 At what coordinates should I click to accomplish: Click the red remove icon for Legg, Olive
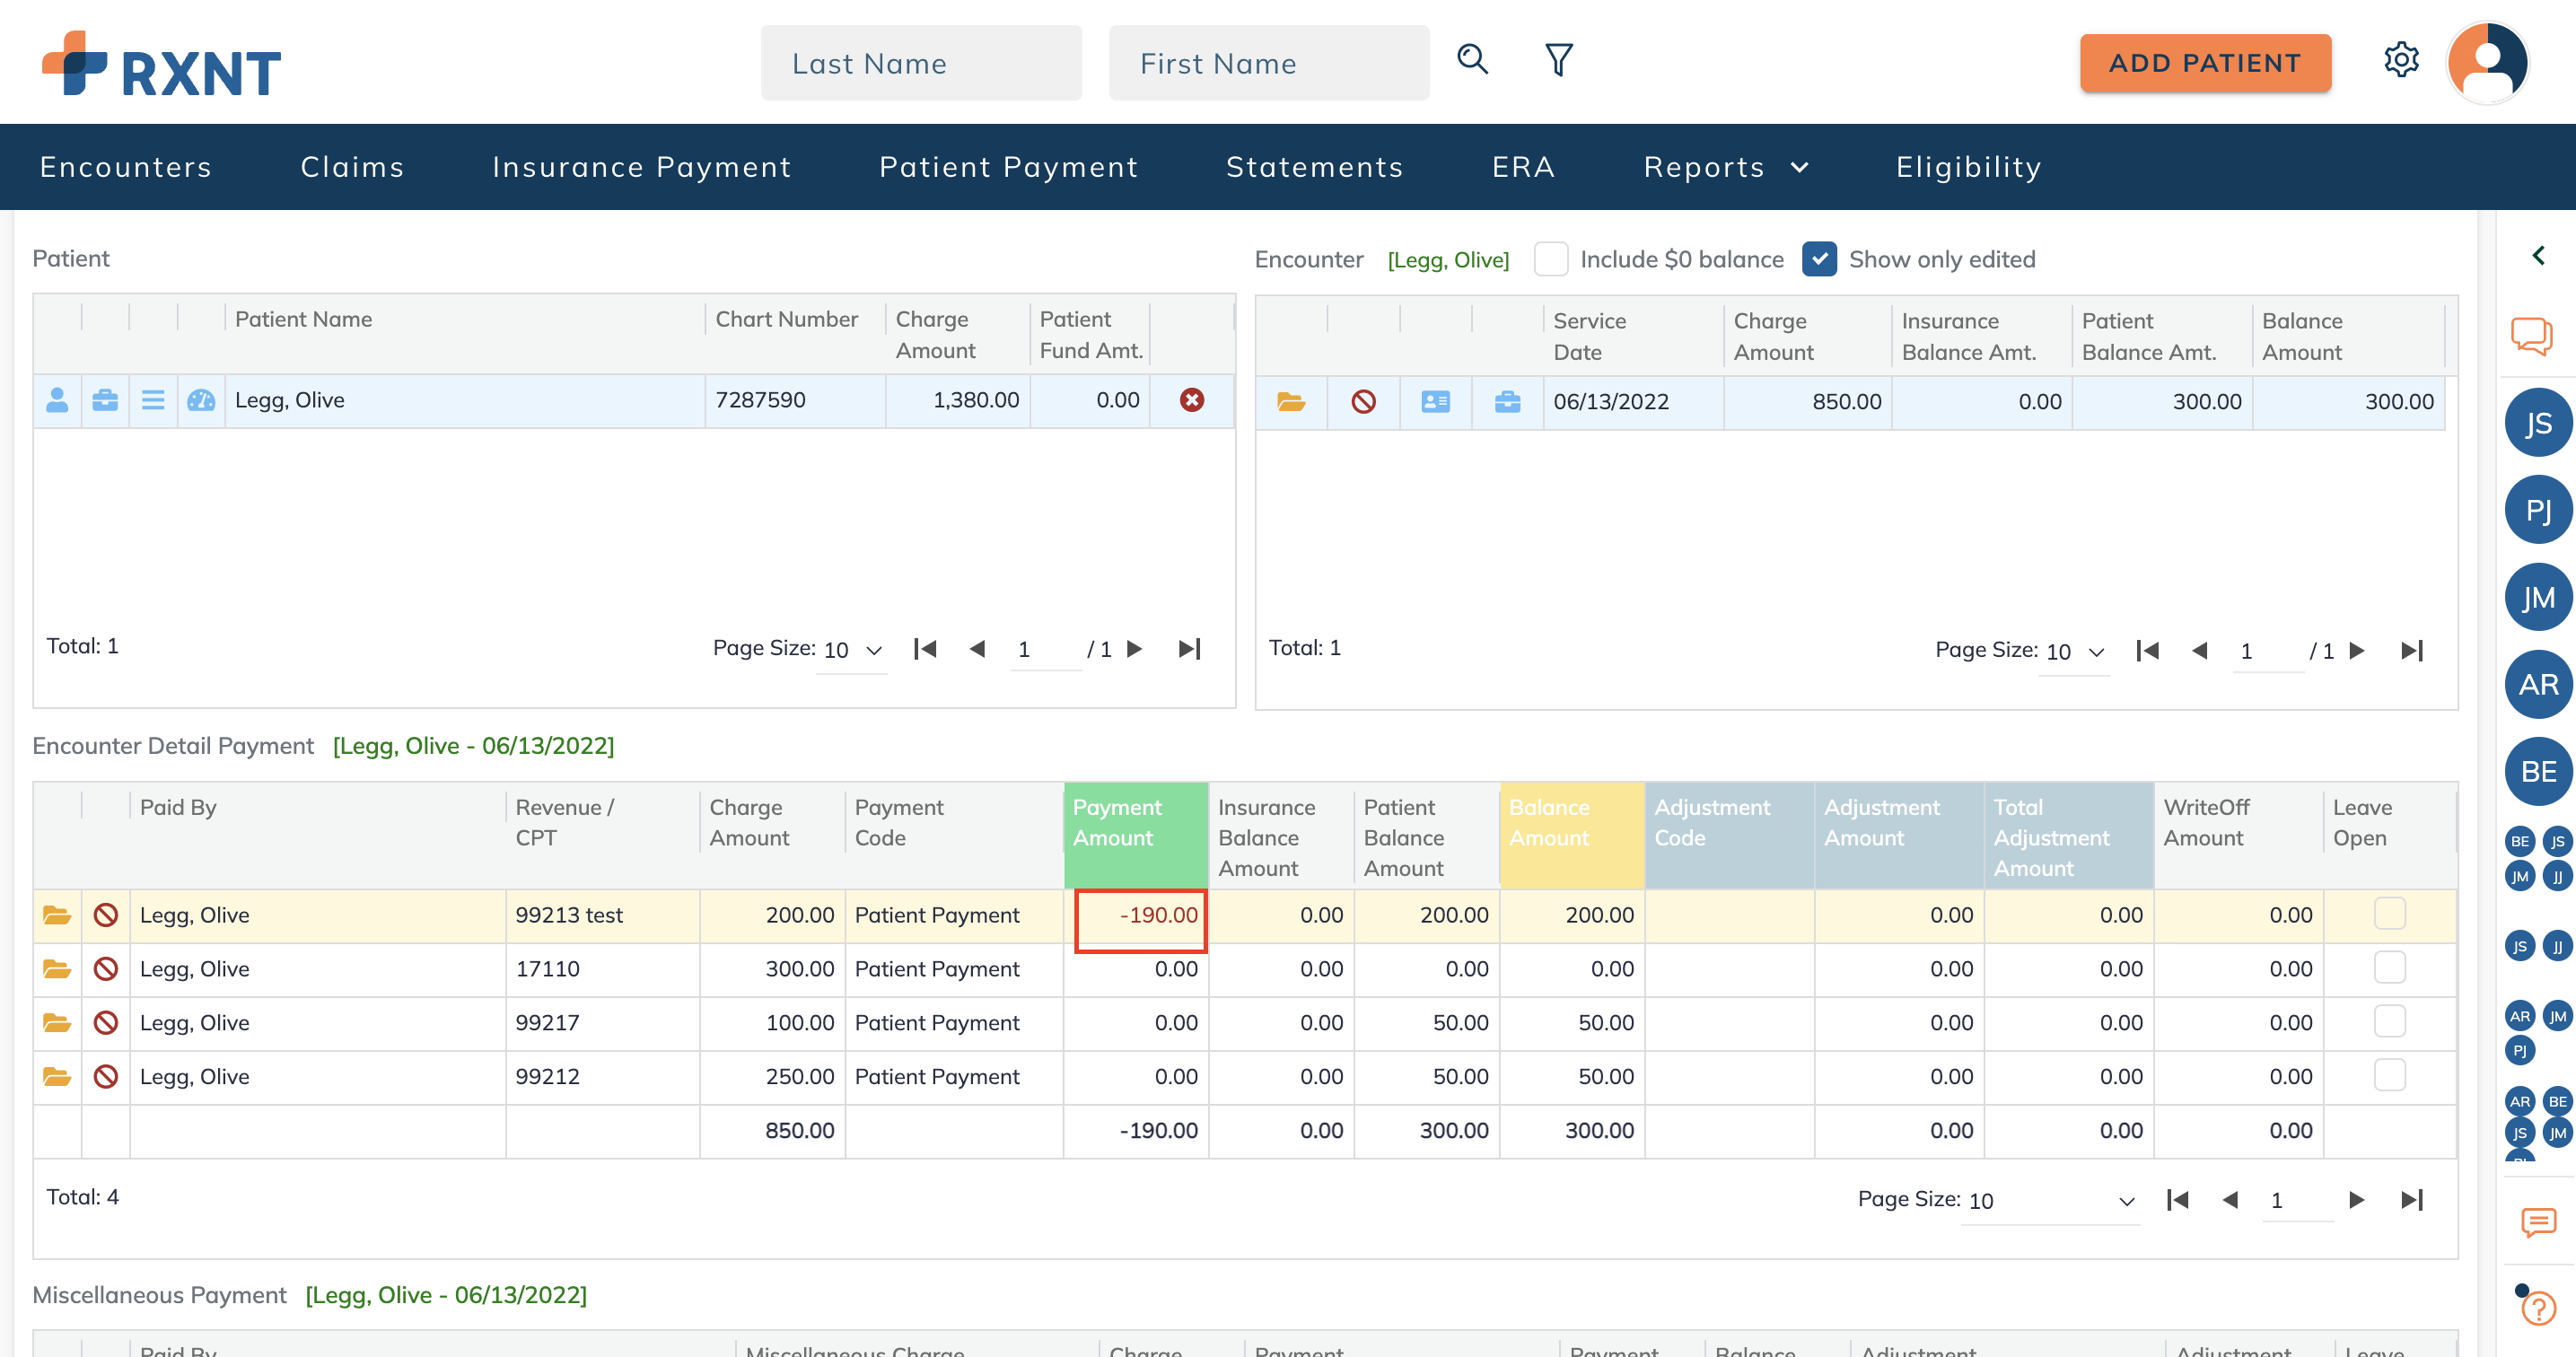(x=1191, y=400)
